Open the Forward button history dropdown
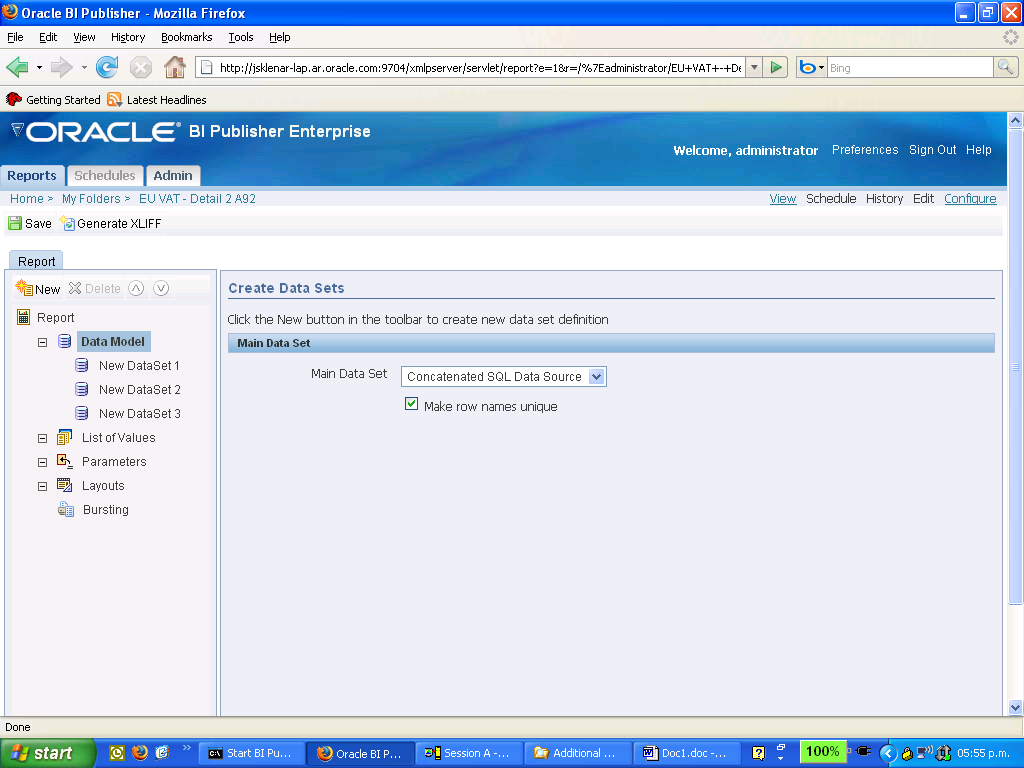The image size is (1024, 768). click(x=84, y=67)
